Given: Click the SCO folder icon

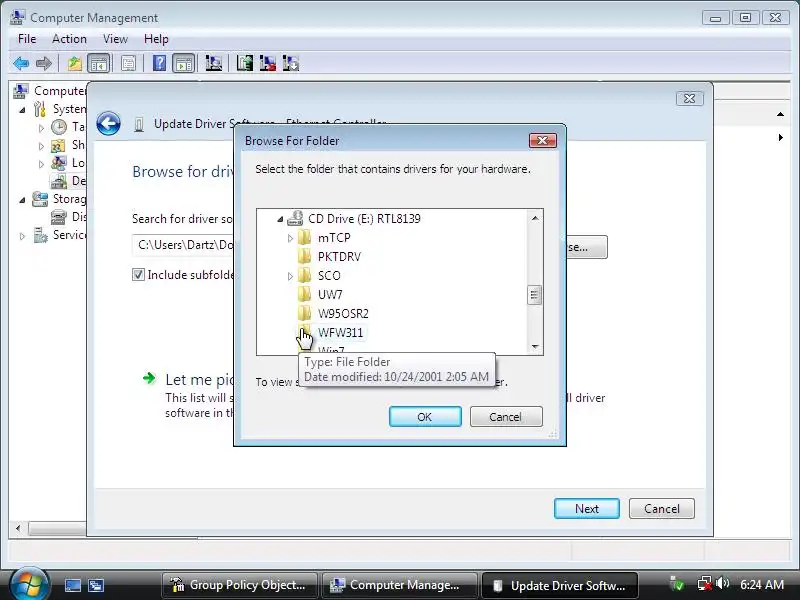Looking at the screenshot, I should pyautogui.click(x=305, y=275).
